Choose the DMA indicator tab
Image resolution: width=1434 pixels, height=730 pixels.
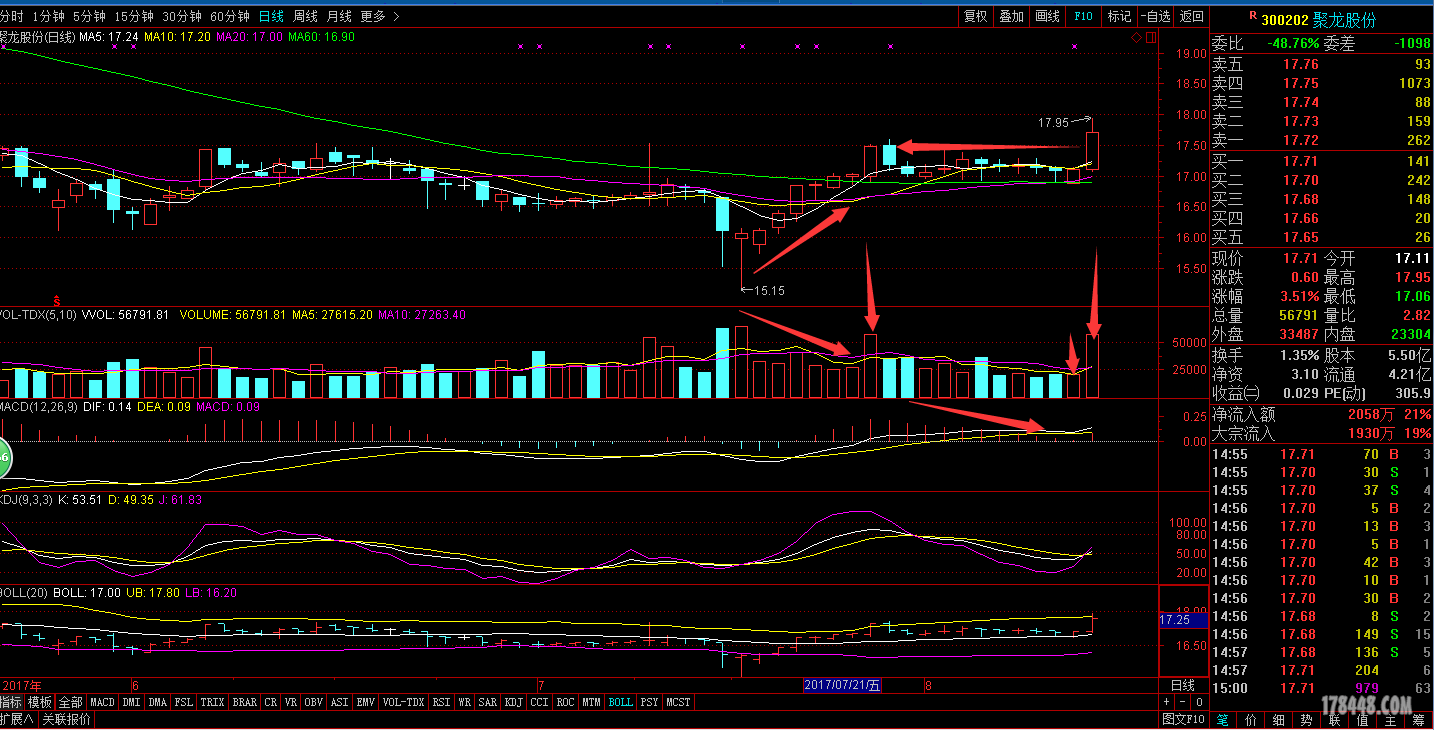[x=157, y=702]
